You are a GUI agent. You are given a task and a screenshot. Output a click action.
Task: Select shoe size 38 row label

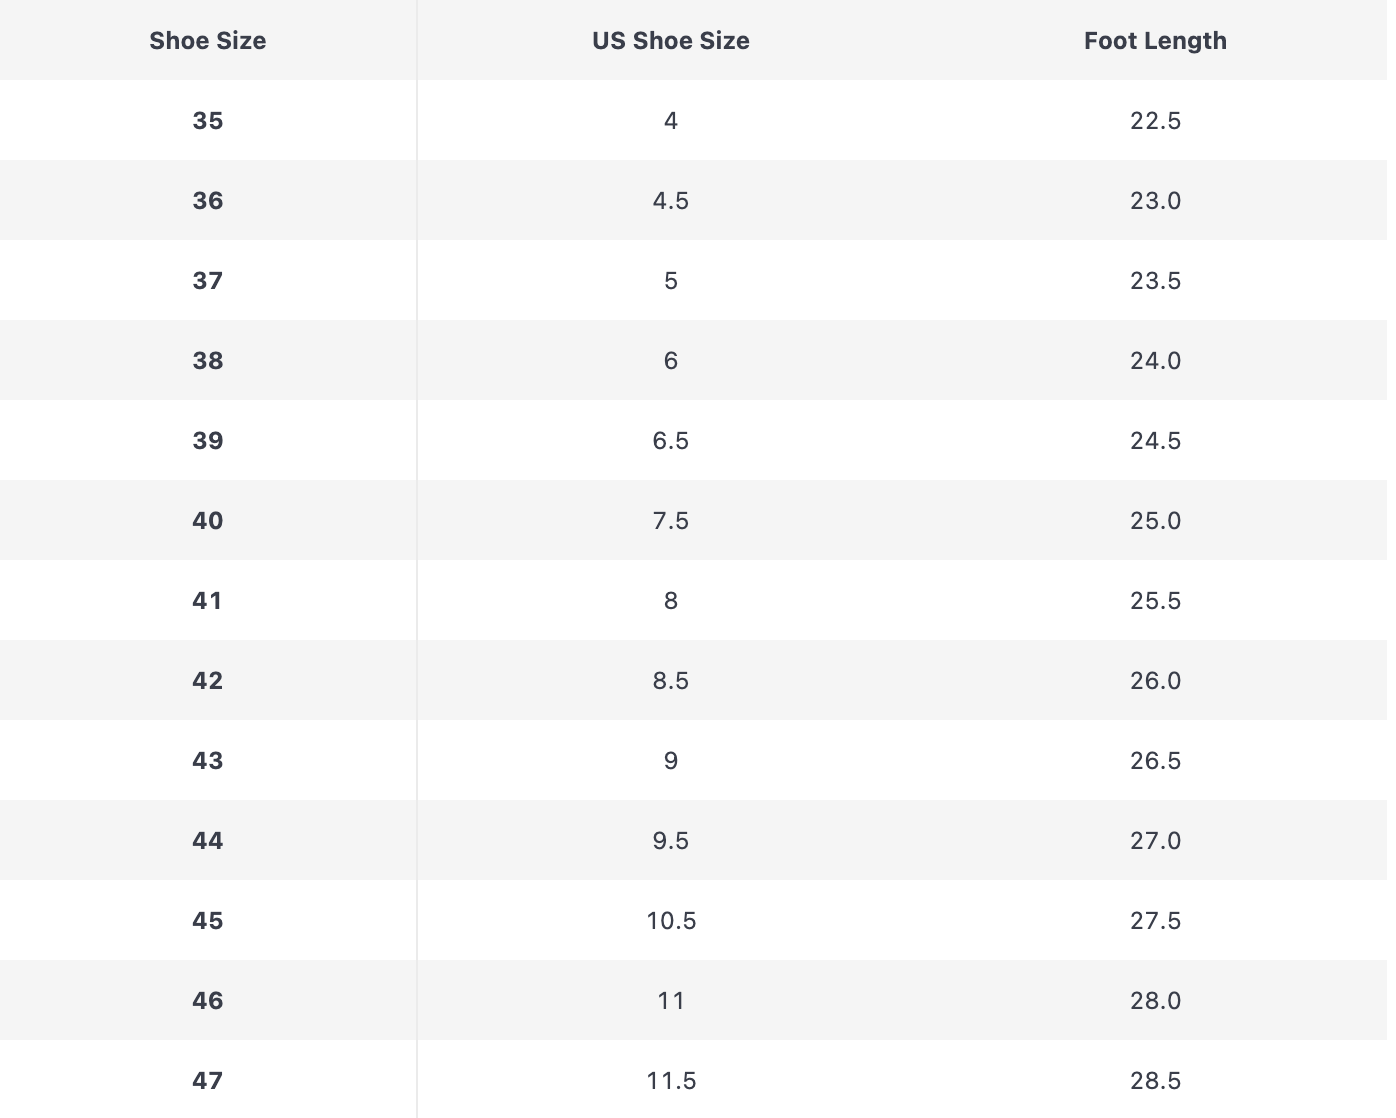(x=208, y=361)
